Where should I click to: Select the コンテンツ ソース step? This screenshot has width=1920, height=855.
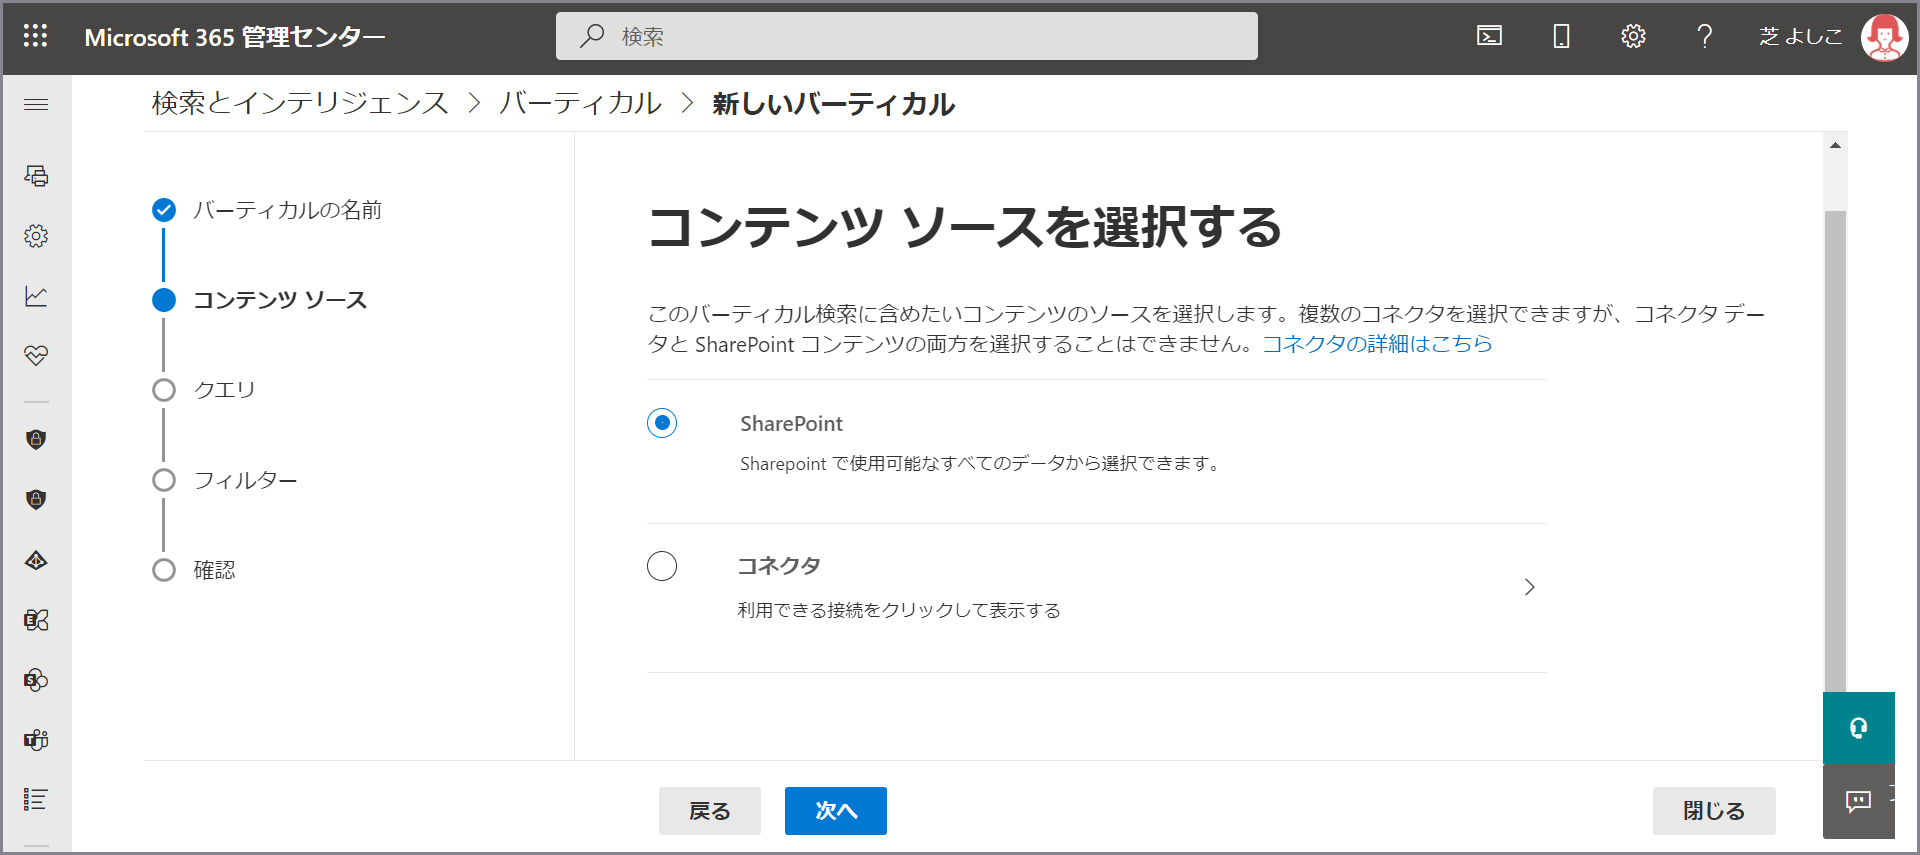tap(280, 300)
